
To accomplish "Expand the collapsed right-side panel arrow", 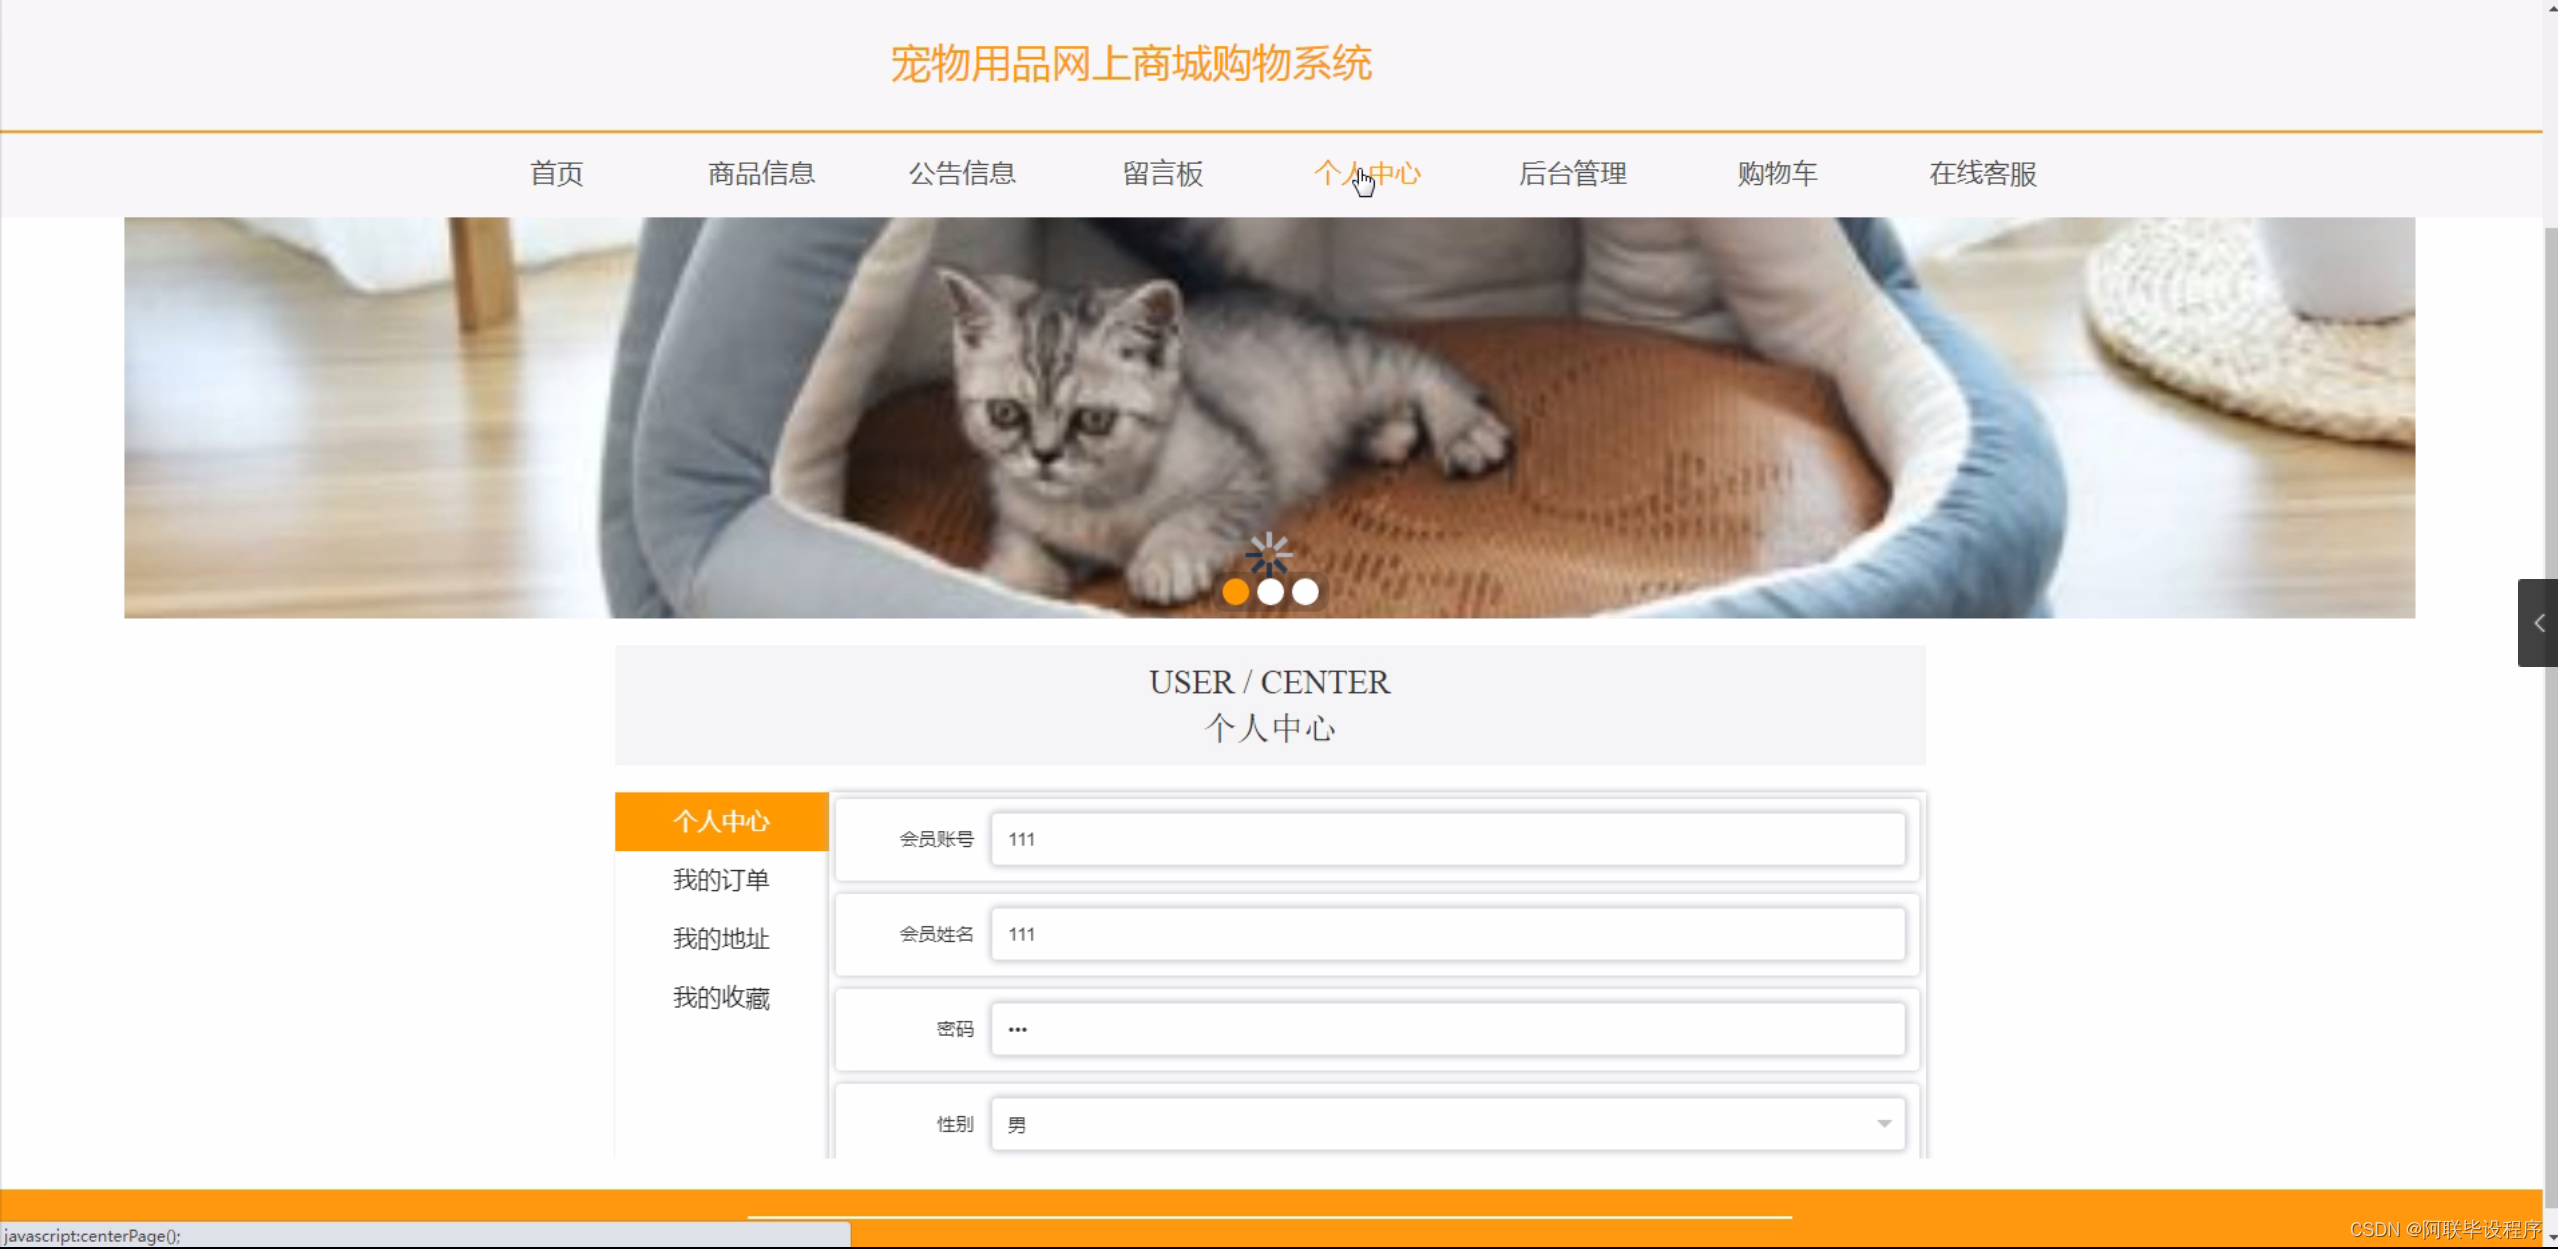I will [2538, 623].
